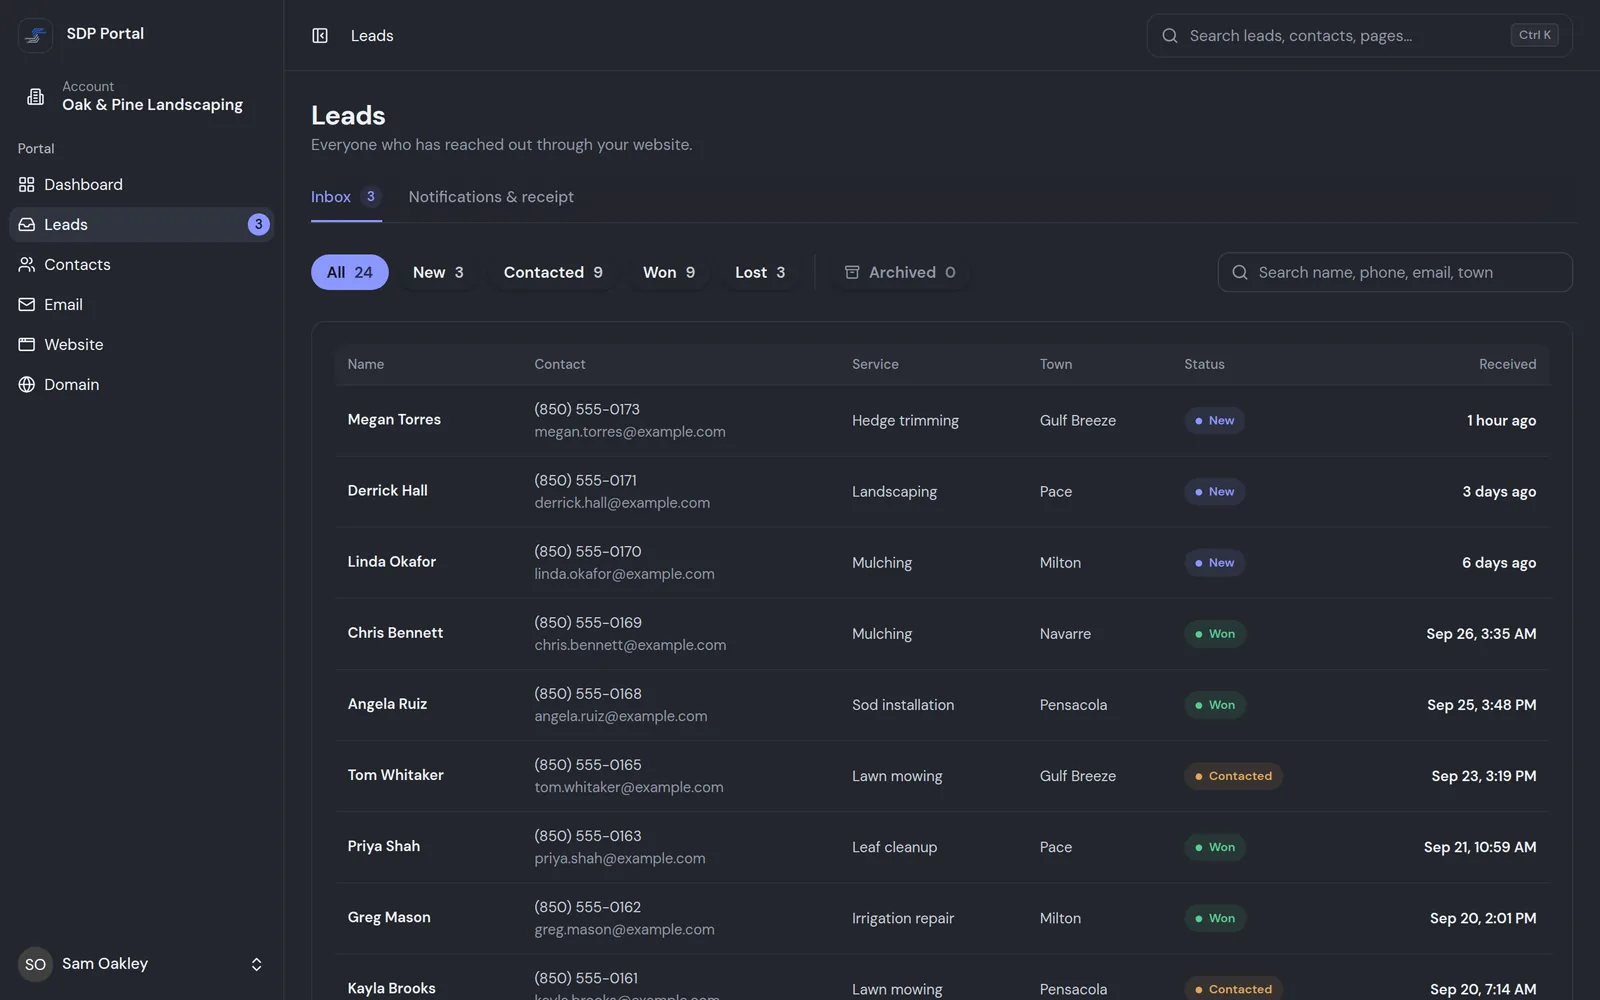View Archived leads
Viewport: 1600px width, 1000px height.
click(x=900, y=273)
